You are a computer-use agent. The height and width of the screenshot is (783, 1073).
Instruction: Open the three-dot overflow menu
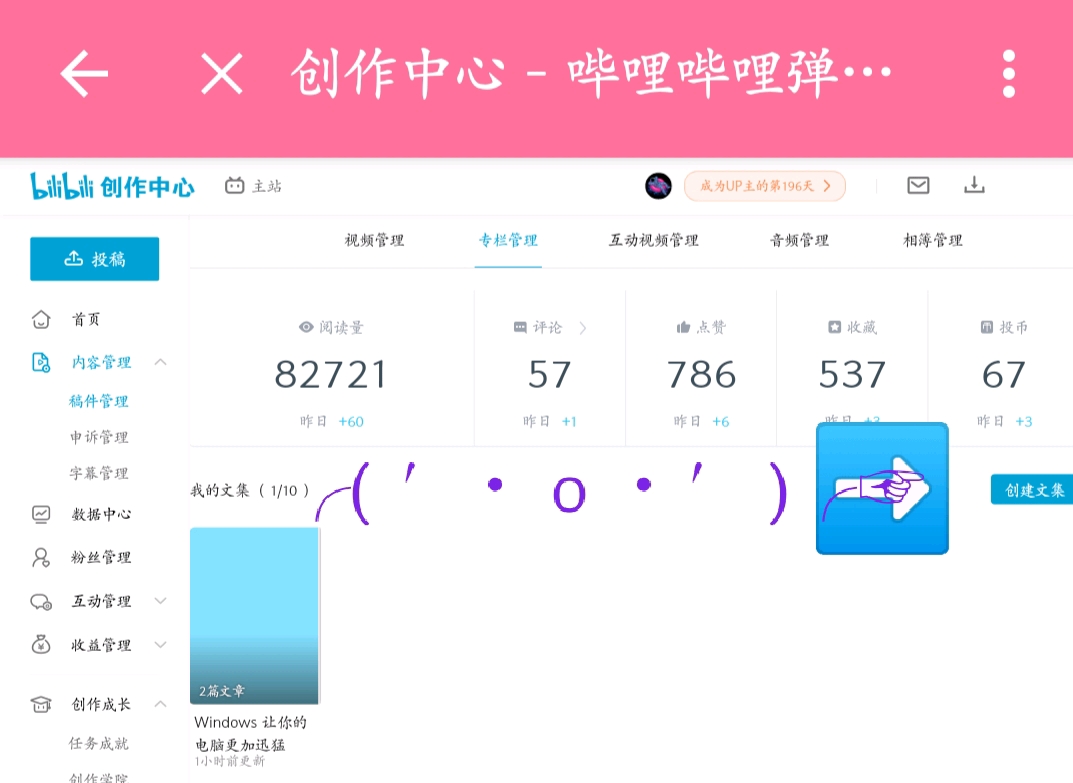(1009, 73)
